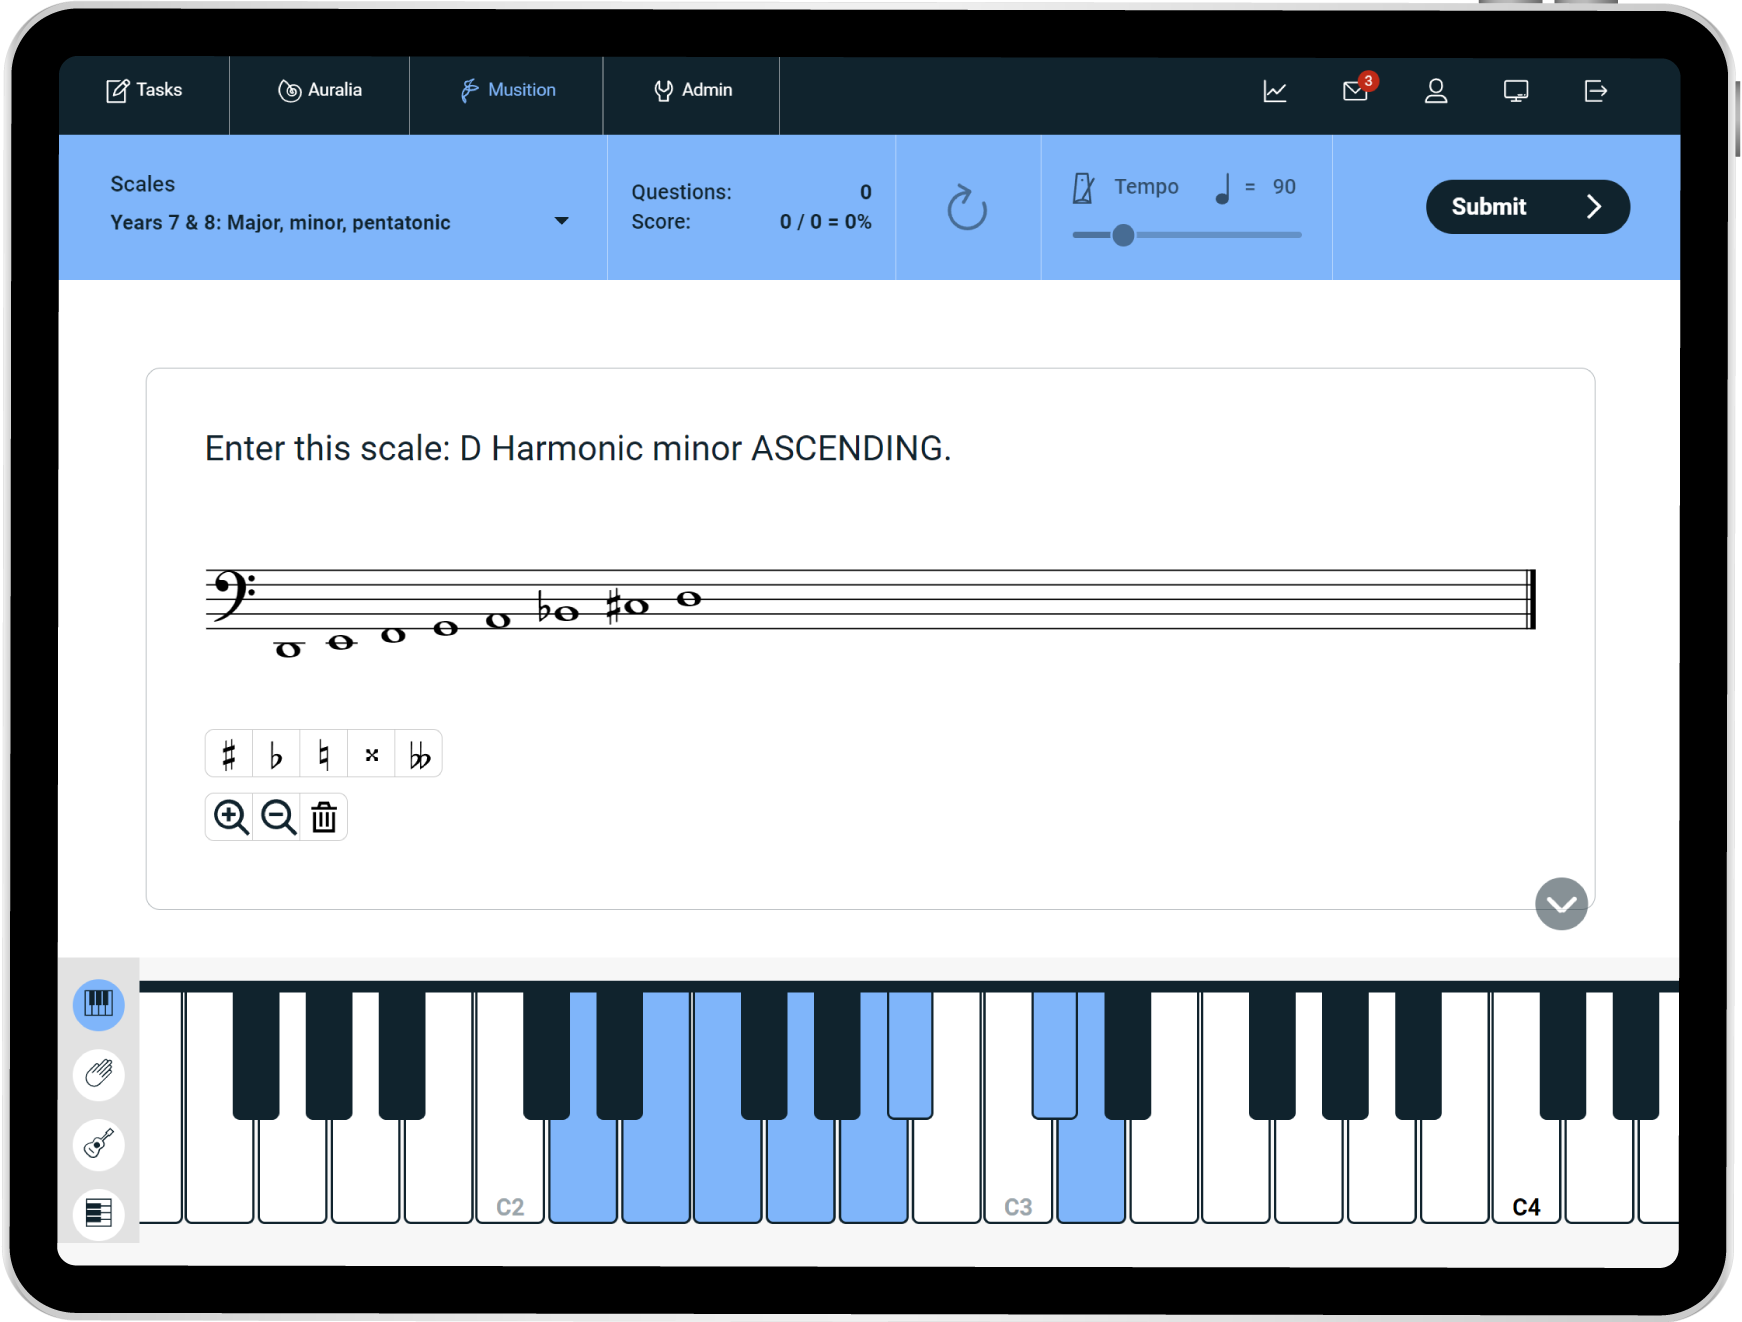Select the flat accidental button
This screenshot has height=1322, width=1742.
276,754
